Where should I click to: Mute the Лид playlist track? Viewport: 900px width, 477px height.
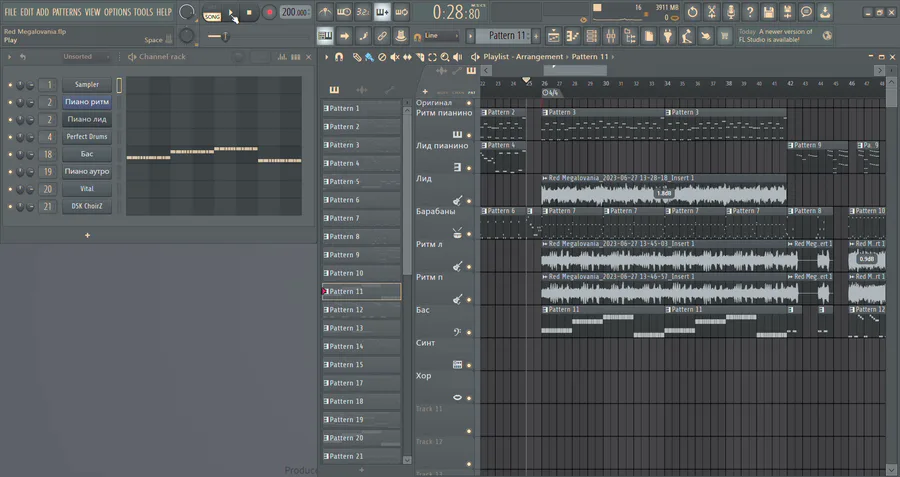point(469,201)
